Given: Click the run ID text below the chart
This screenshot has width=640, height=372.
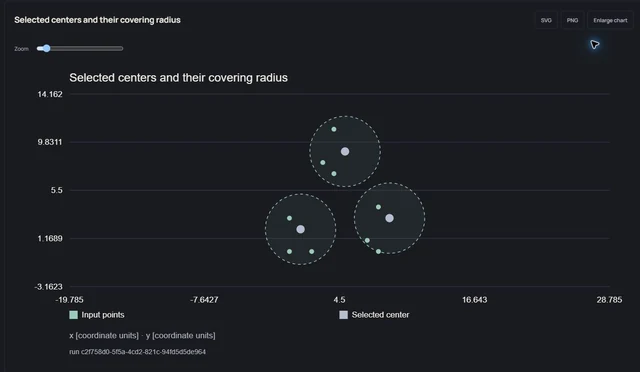Looking at the screenshot, I should pos(138,352).
